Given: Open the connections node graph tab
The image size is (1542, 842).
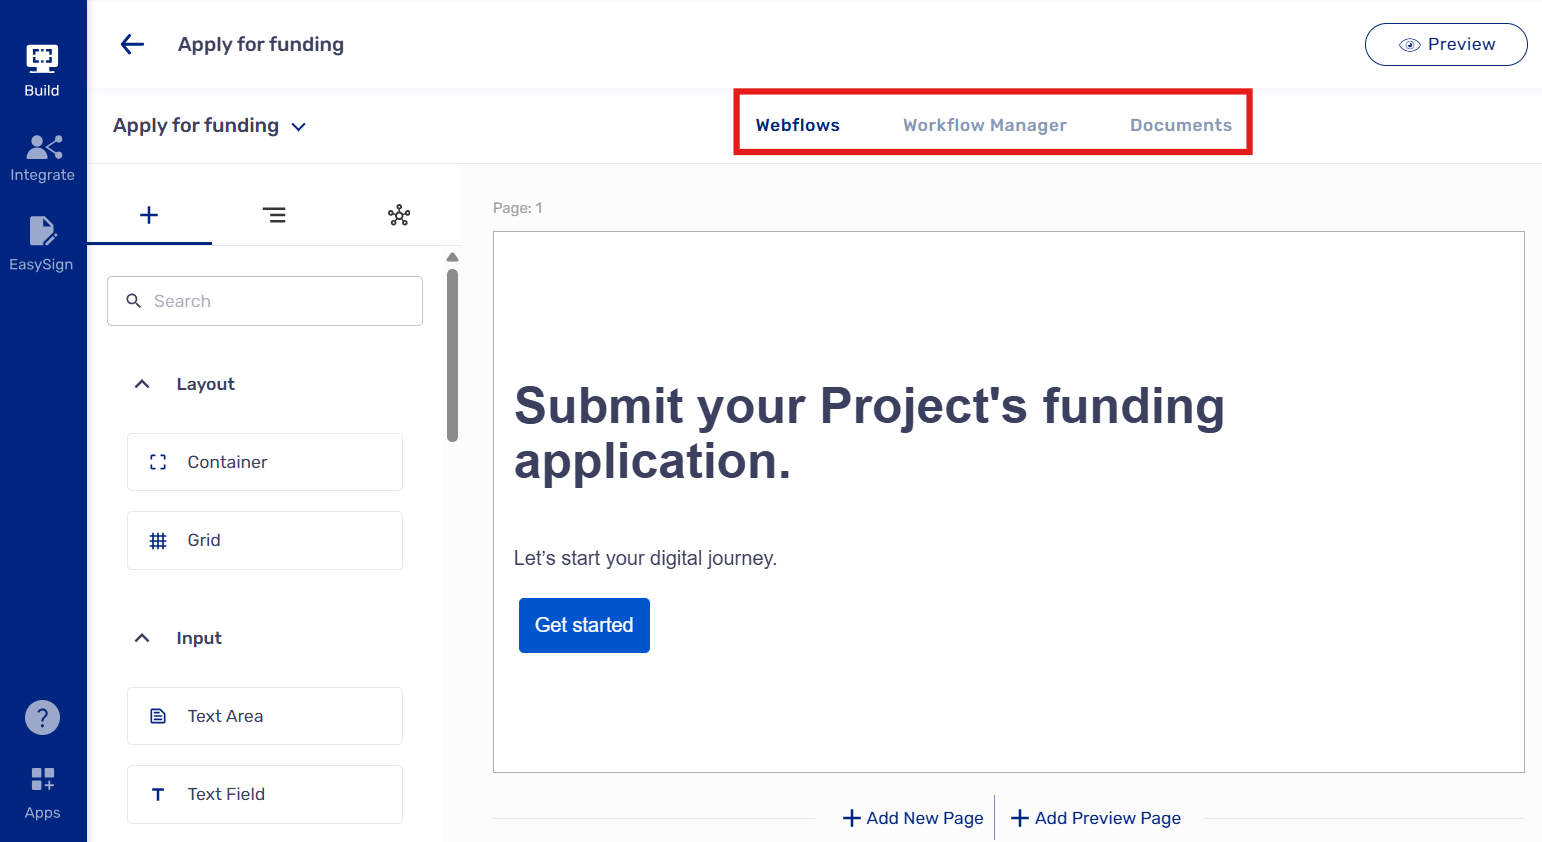Looking at the screenshot, I should 399,215.
